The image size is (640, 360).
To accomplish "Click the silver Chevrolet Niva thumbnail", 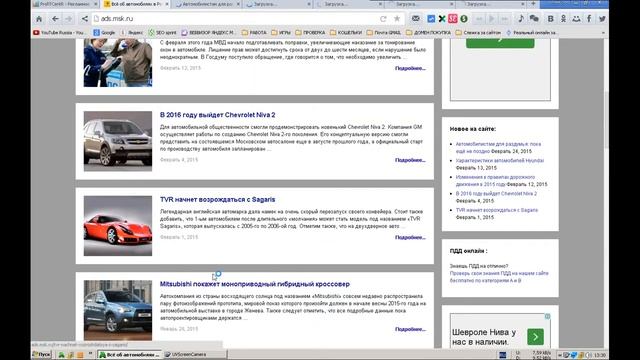I will (118, 141).
